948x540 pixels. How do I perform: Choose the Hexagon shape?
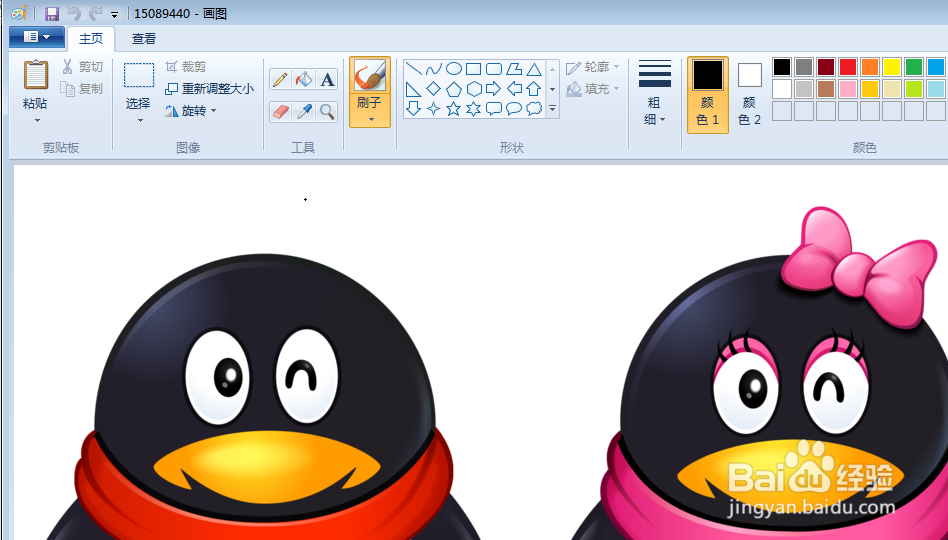tap(473, 89)
